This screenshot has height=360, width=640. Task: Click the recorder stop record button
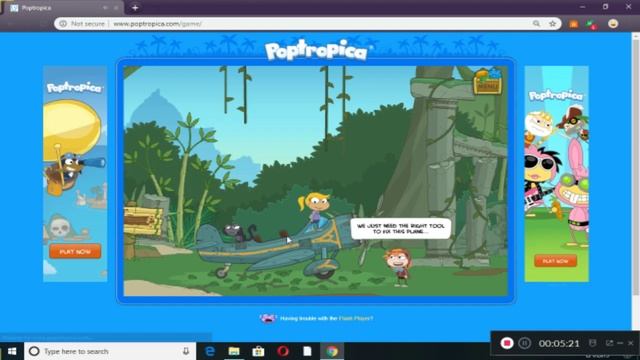[x=507, y=343]
